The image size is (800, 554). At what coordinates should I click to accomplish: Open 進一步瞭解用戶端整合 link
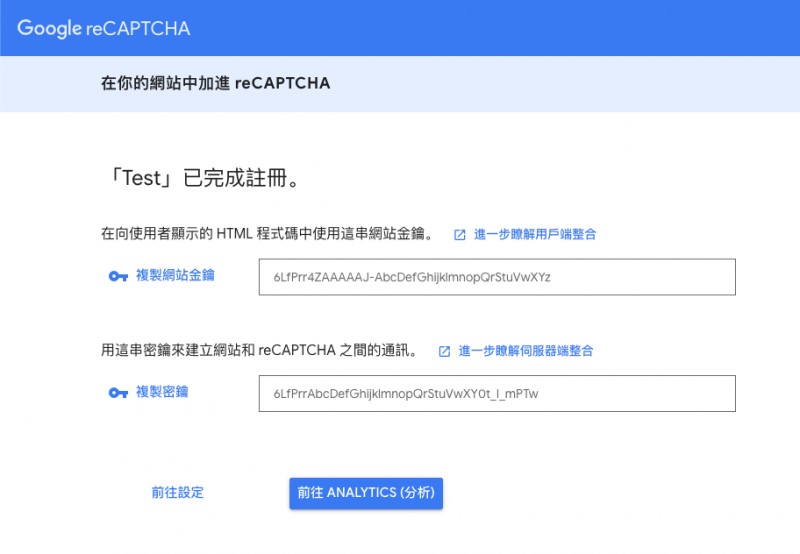[535, 234]
